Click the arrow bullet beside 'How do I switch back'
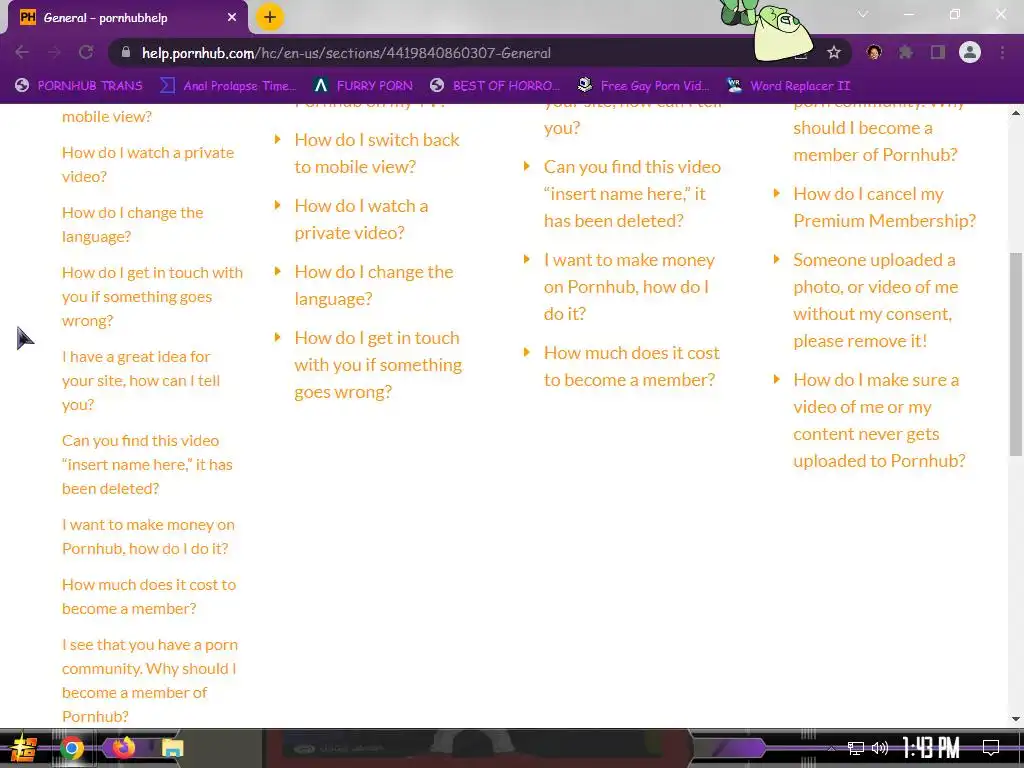The height and width of the screenshot is (768, 1024). [278, 139]
